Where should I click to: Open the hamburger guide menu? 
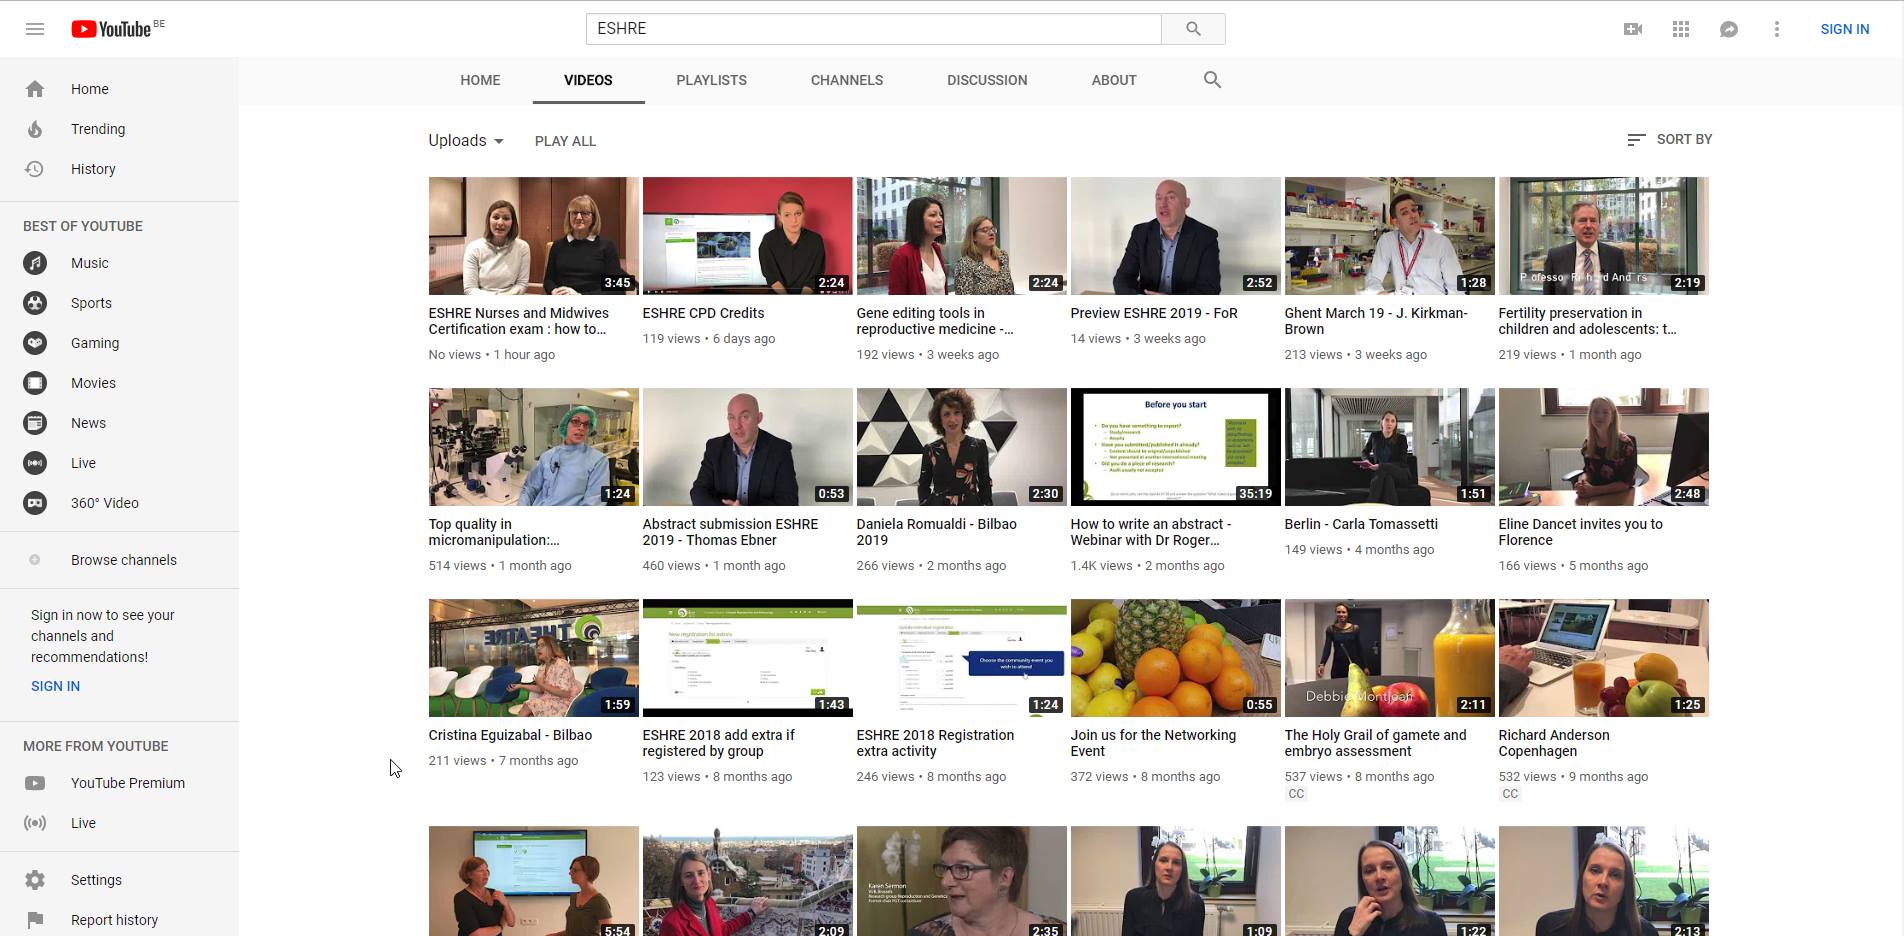point(35,29)
